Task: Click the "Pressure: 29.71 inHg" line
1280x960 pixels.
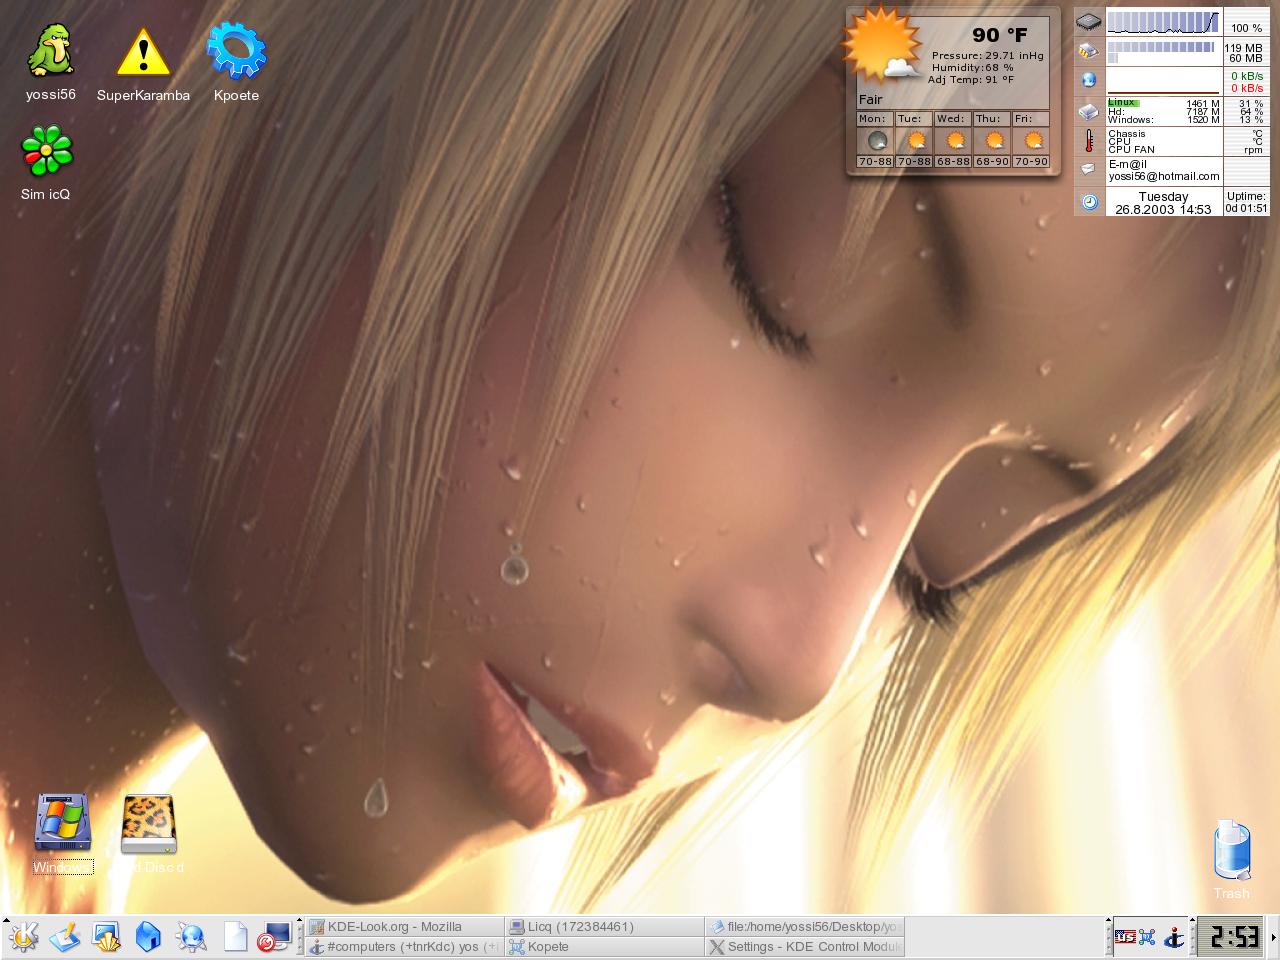Action: click(987, 56)
